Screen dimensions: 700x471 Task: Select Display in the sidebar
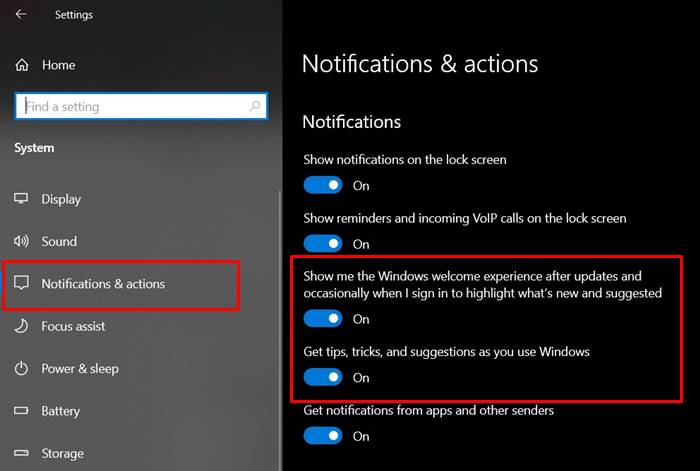click(x=61, y=199)
